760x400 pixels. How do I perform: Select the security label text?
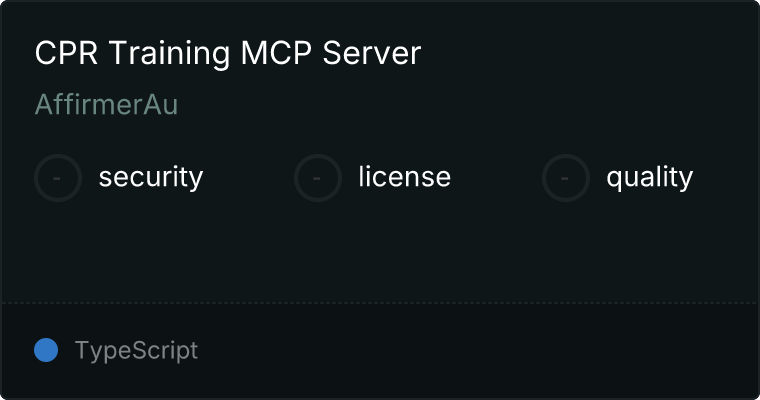[151, 177]
